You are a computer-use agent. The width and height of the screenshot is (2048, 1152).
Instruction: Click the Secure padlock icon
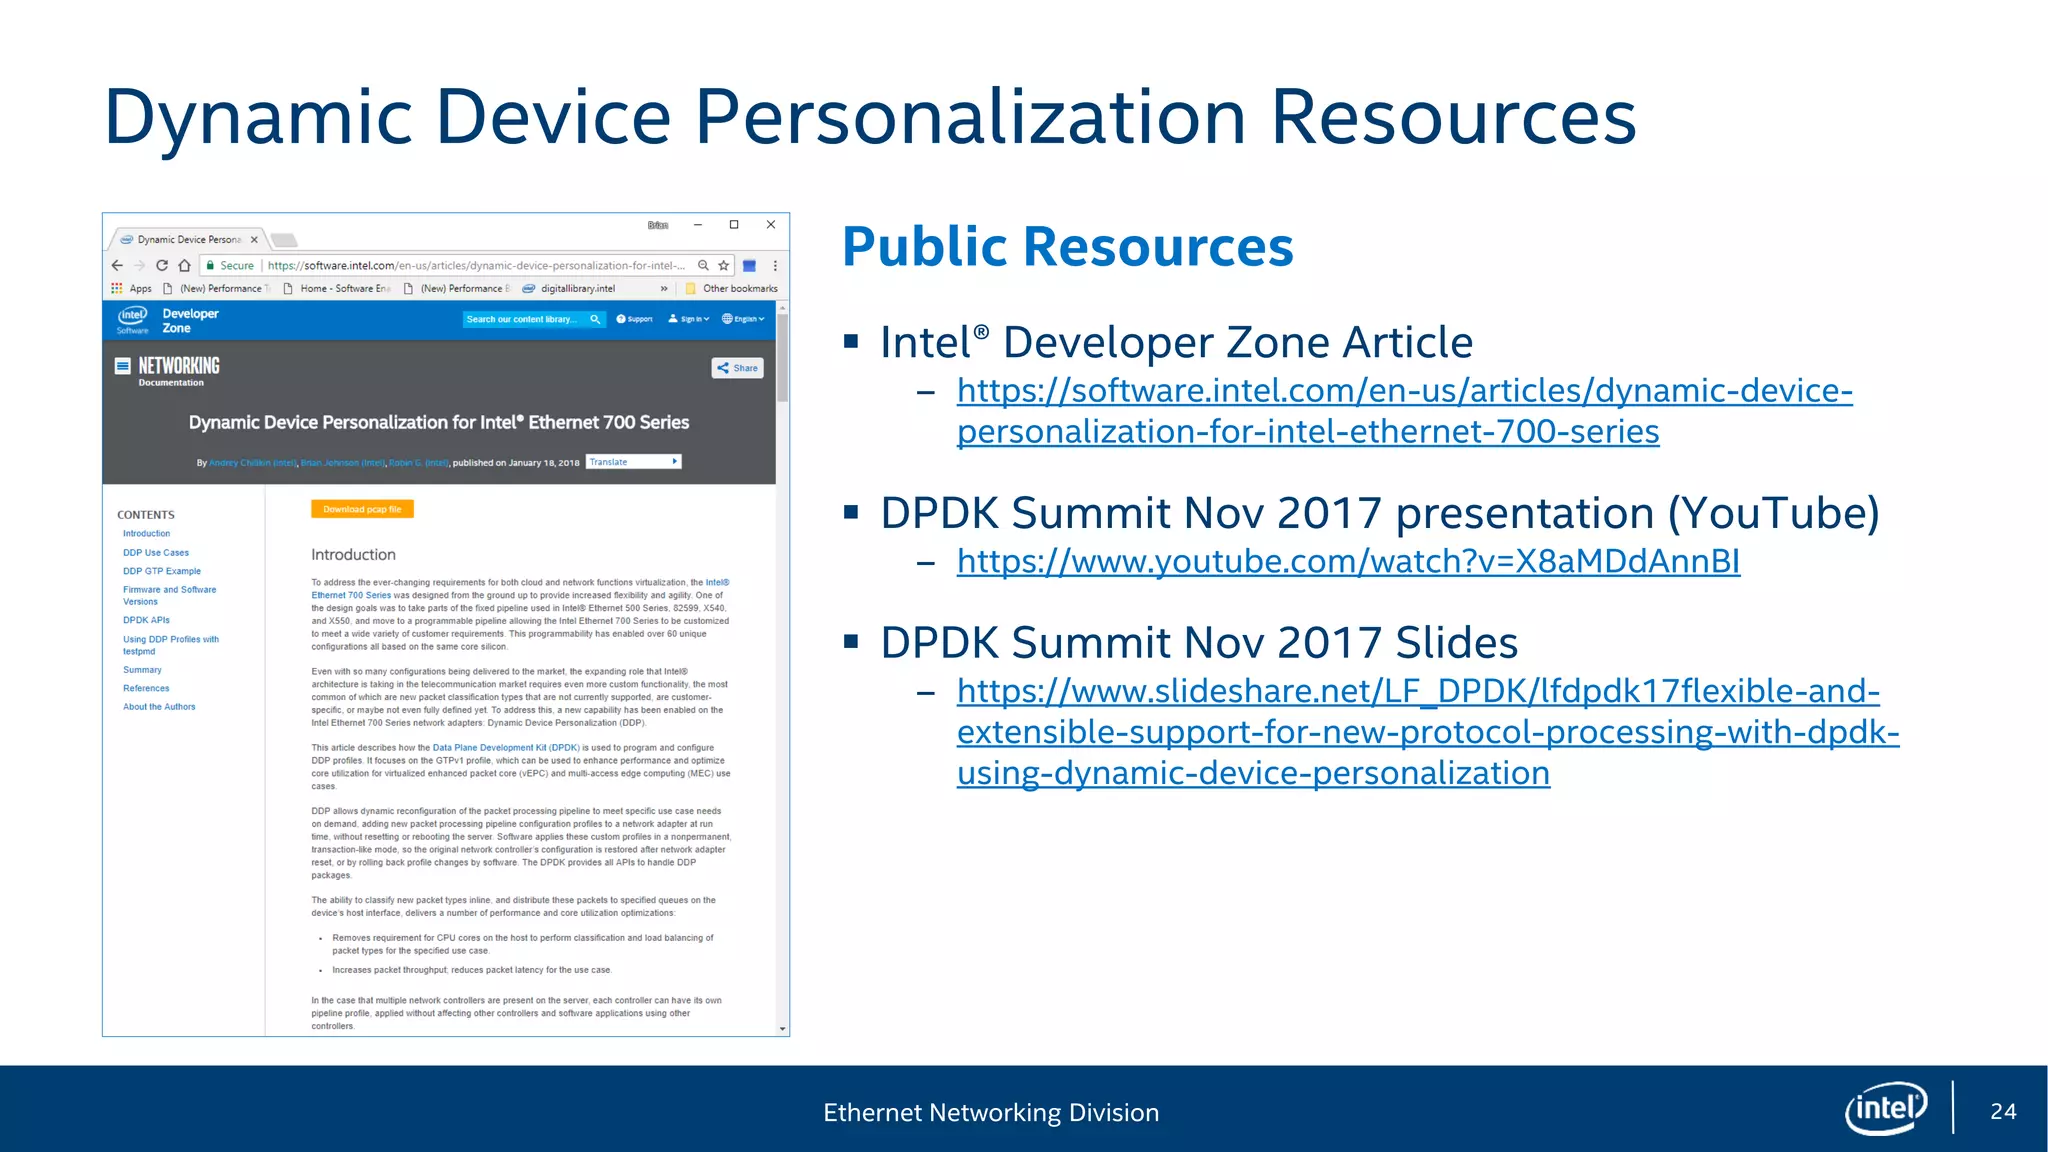[x=210, y=266]
